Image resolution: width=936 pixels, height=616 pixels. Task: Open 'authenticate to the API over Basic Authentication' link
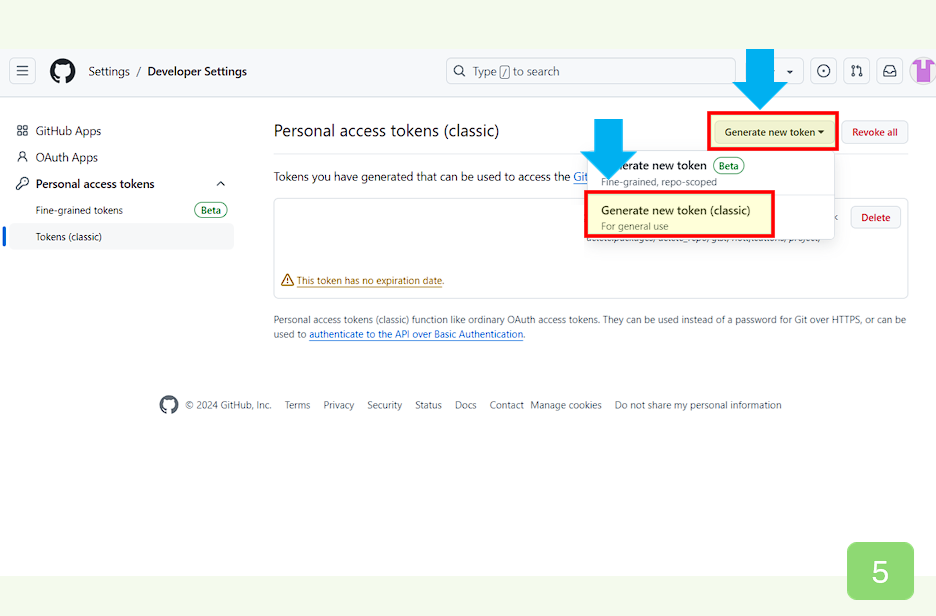pyautogui.click(x=416, y=334)
